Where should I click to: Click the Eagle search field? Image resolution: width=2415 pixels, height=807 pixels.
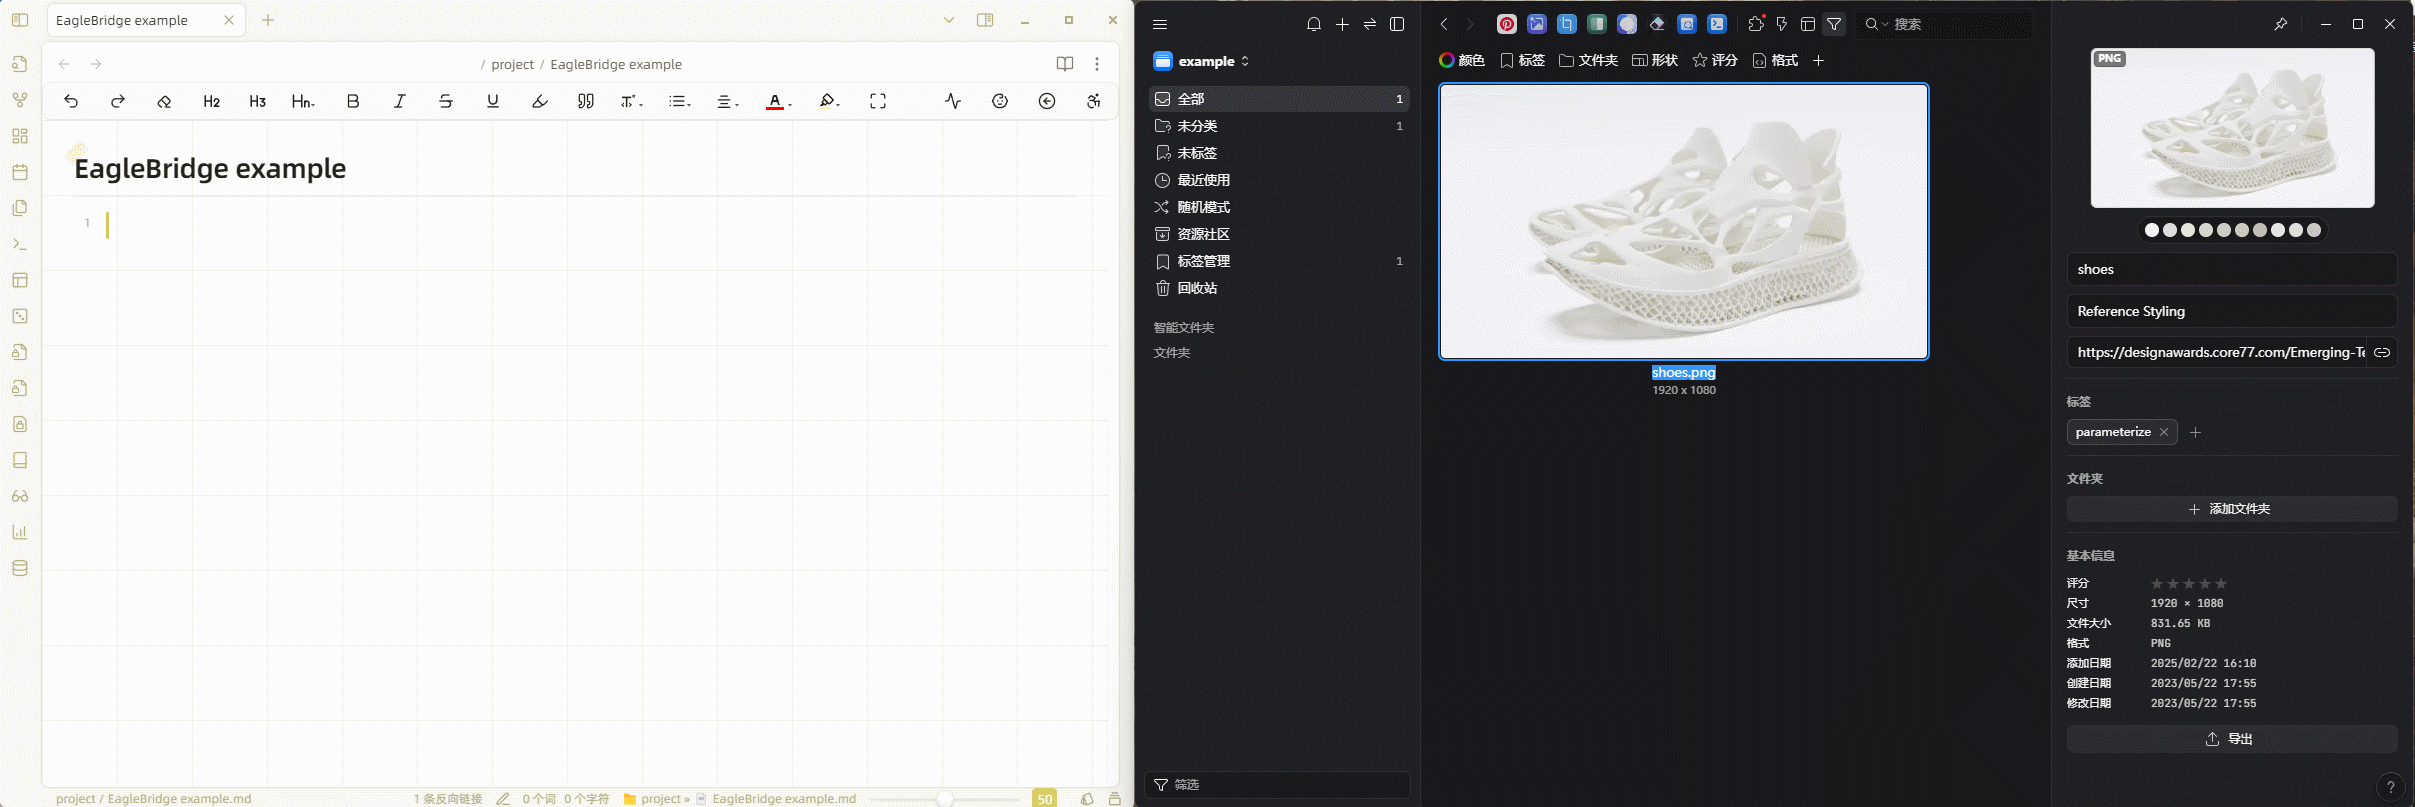click(1945, 24)
